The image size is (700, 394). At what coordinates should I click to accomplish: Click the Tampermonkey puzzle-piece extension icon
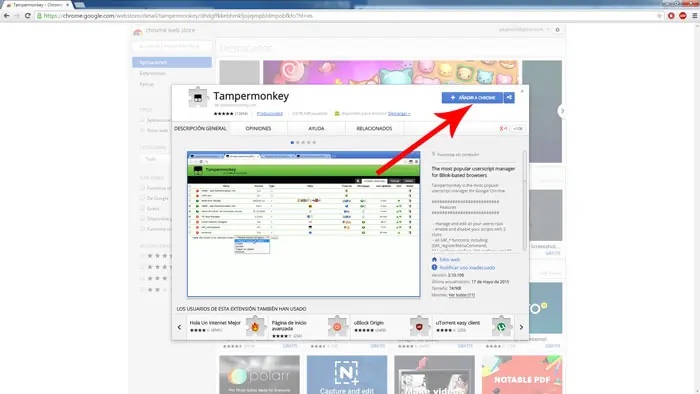tap(198, 98)
